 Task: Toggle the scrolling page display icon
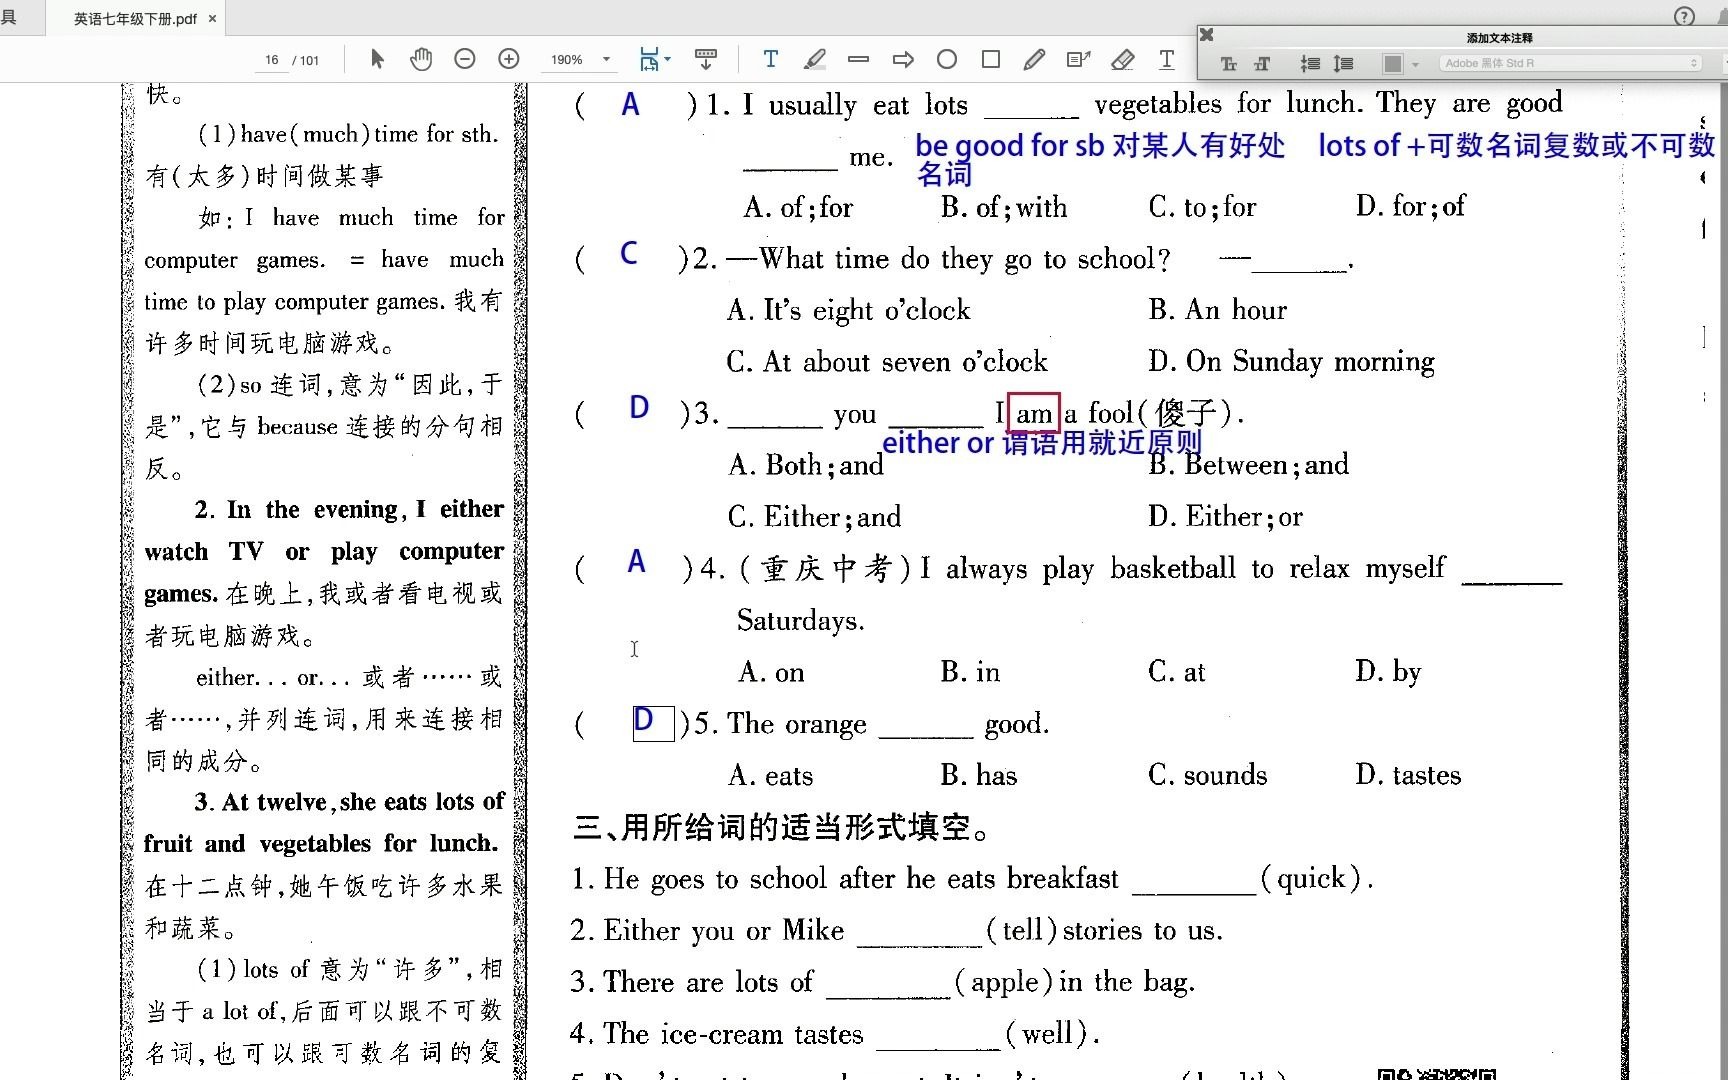pyautogui.click(x=705, y=59)
